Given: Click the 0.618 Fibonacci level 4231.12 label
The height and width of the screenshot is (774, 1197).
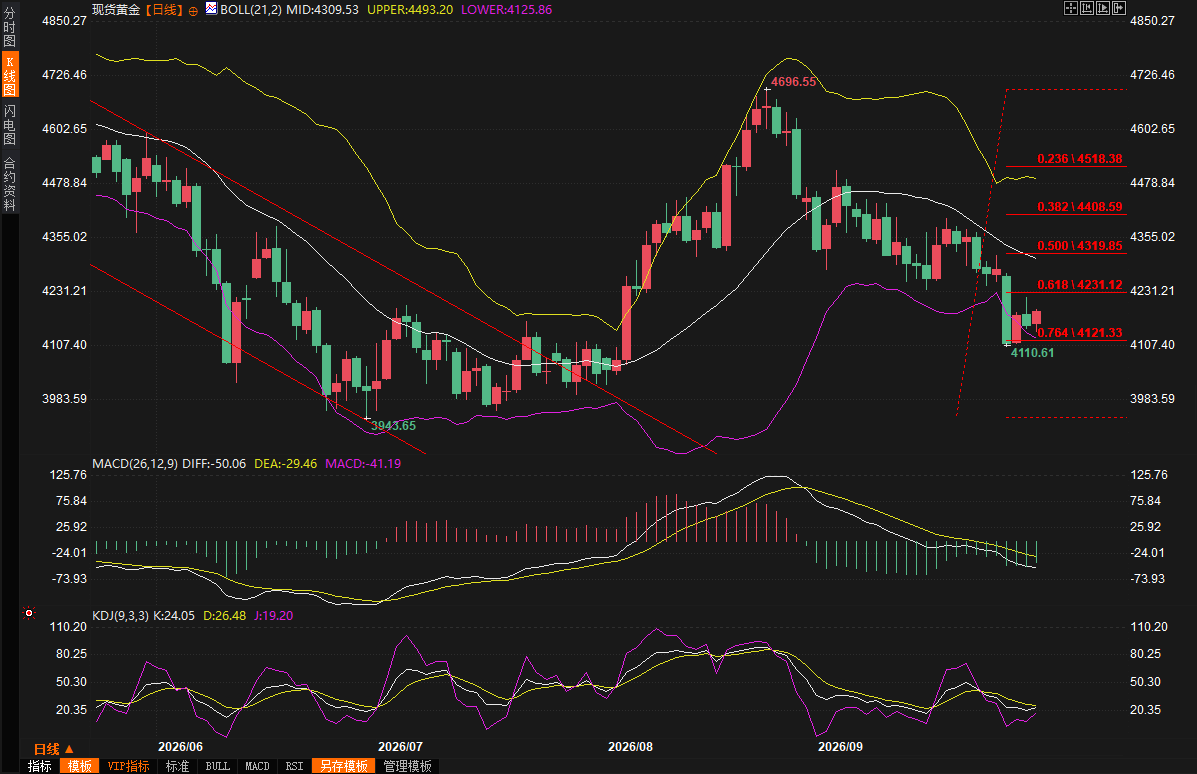Looking at the screenshot, I should pos(1079,285).
